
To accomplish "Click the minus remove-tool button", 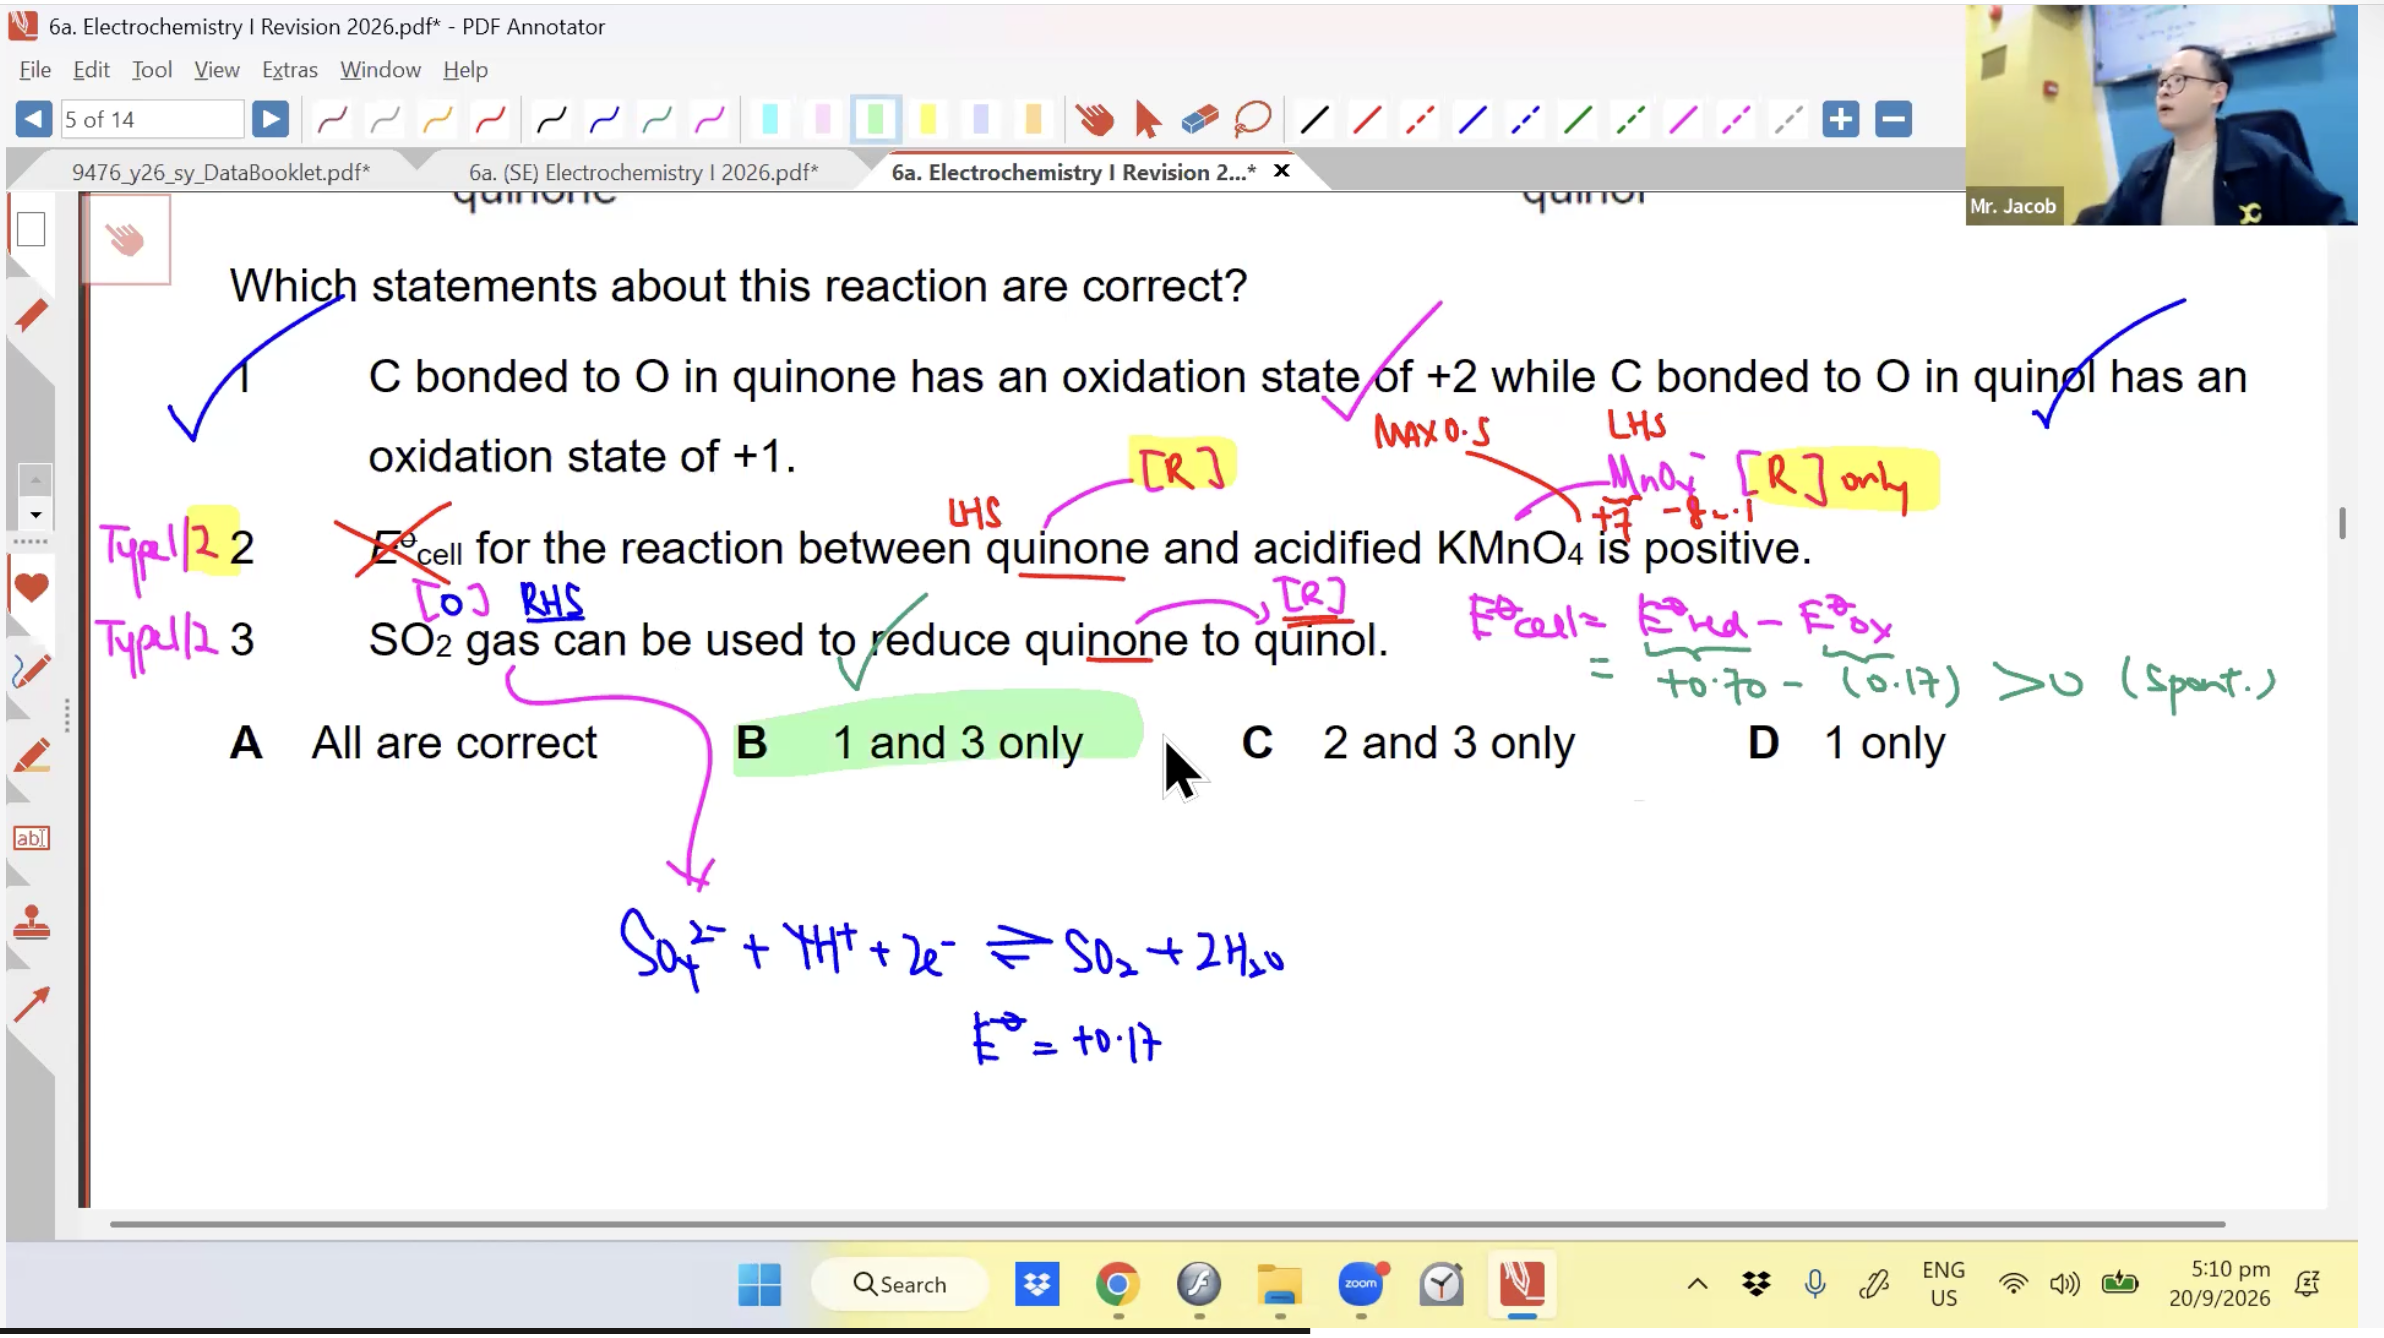I will click(1893, 120).
